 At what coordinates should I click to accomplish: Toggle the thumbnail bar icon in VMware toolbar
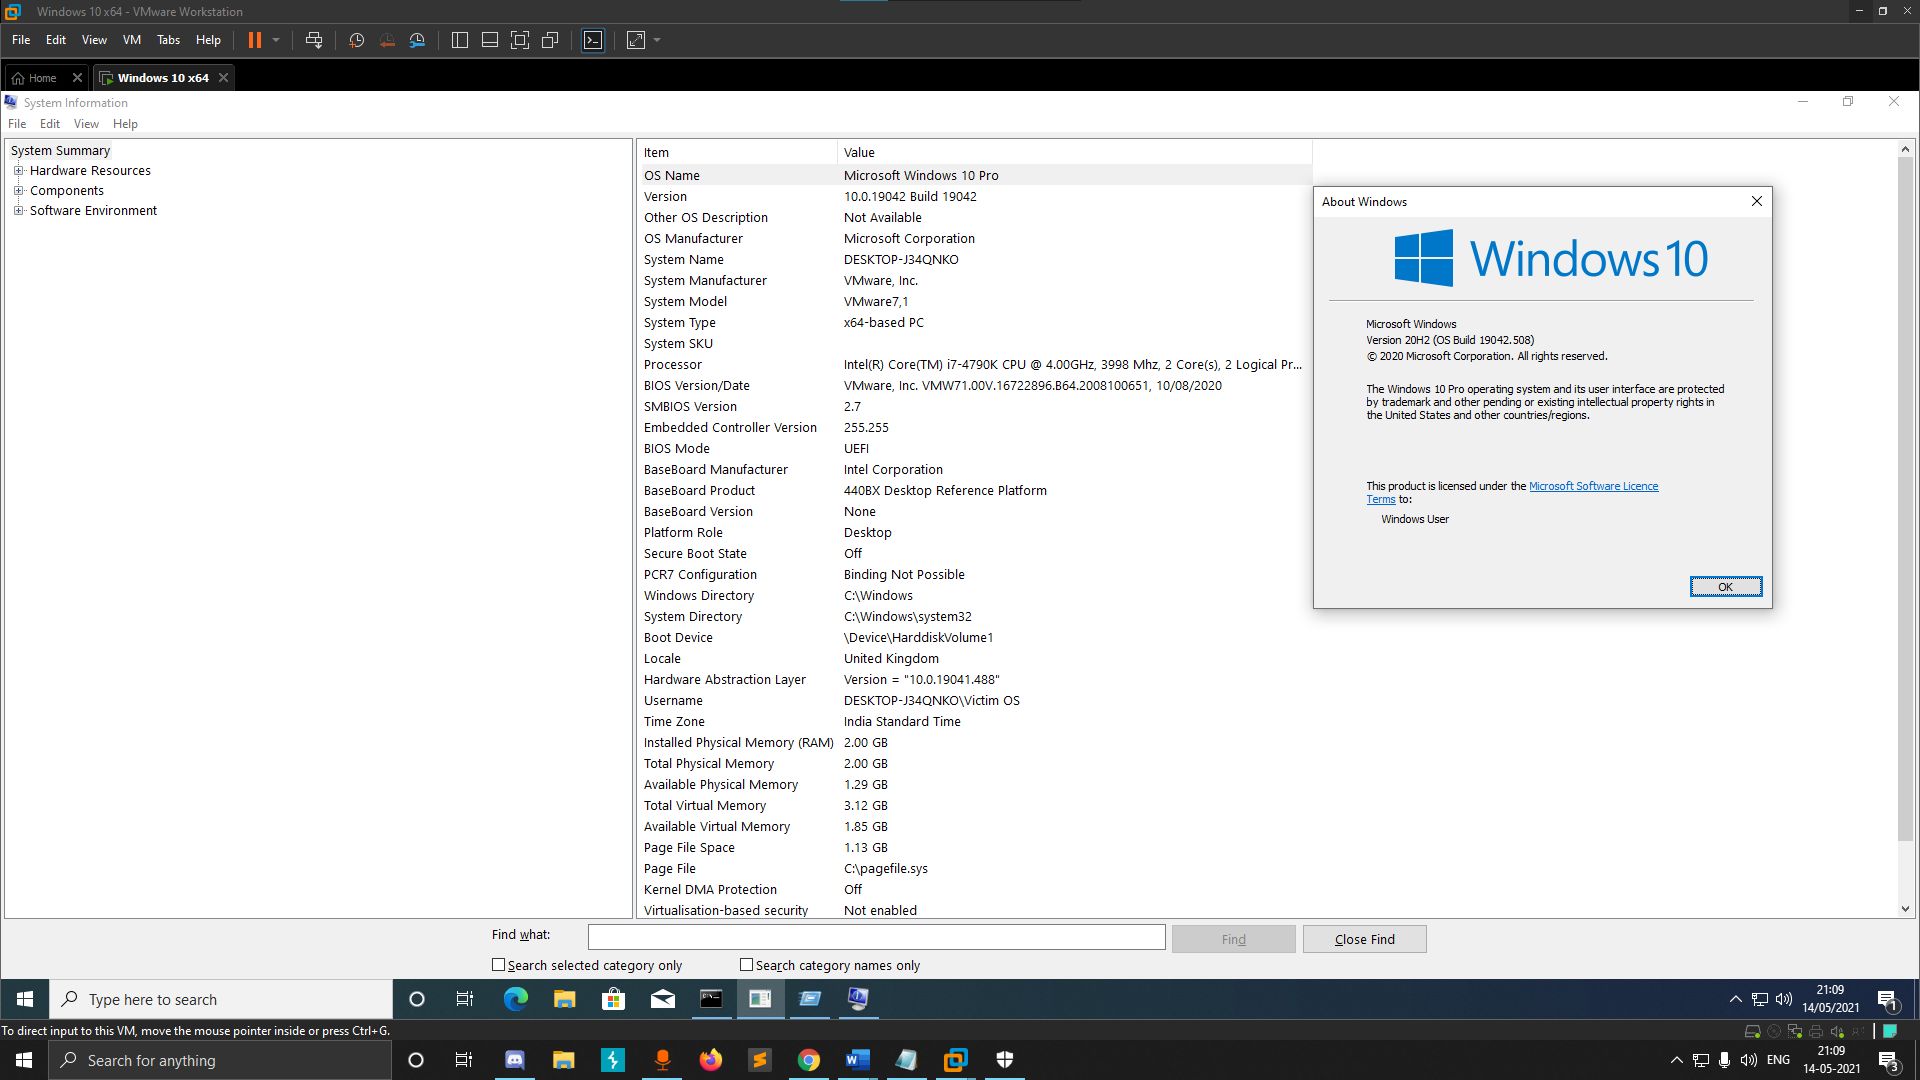click(490, 40)
